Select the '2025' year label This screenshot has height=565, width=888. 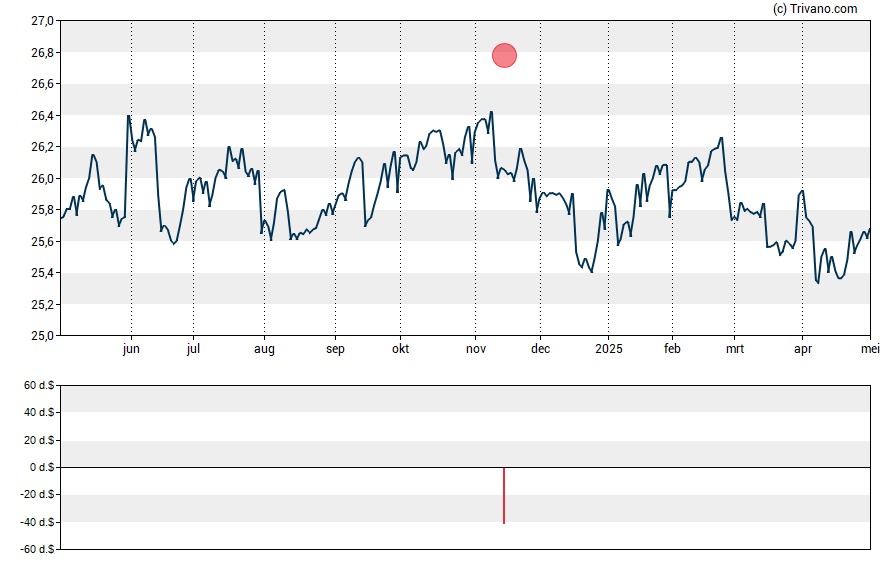point(609,349)
